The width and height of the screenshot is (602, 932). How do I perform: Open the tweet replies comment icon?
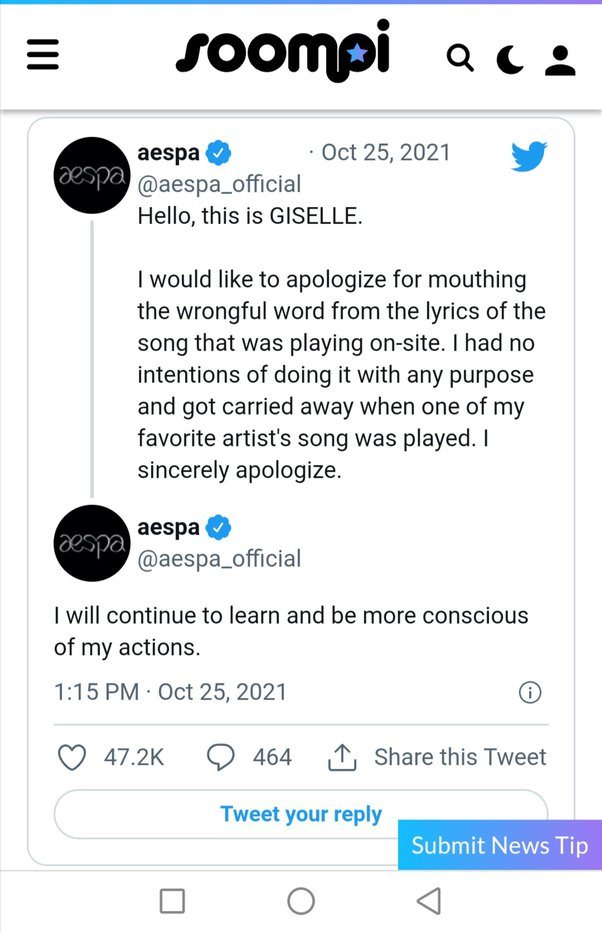(x=220, y=757)
